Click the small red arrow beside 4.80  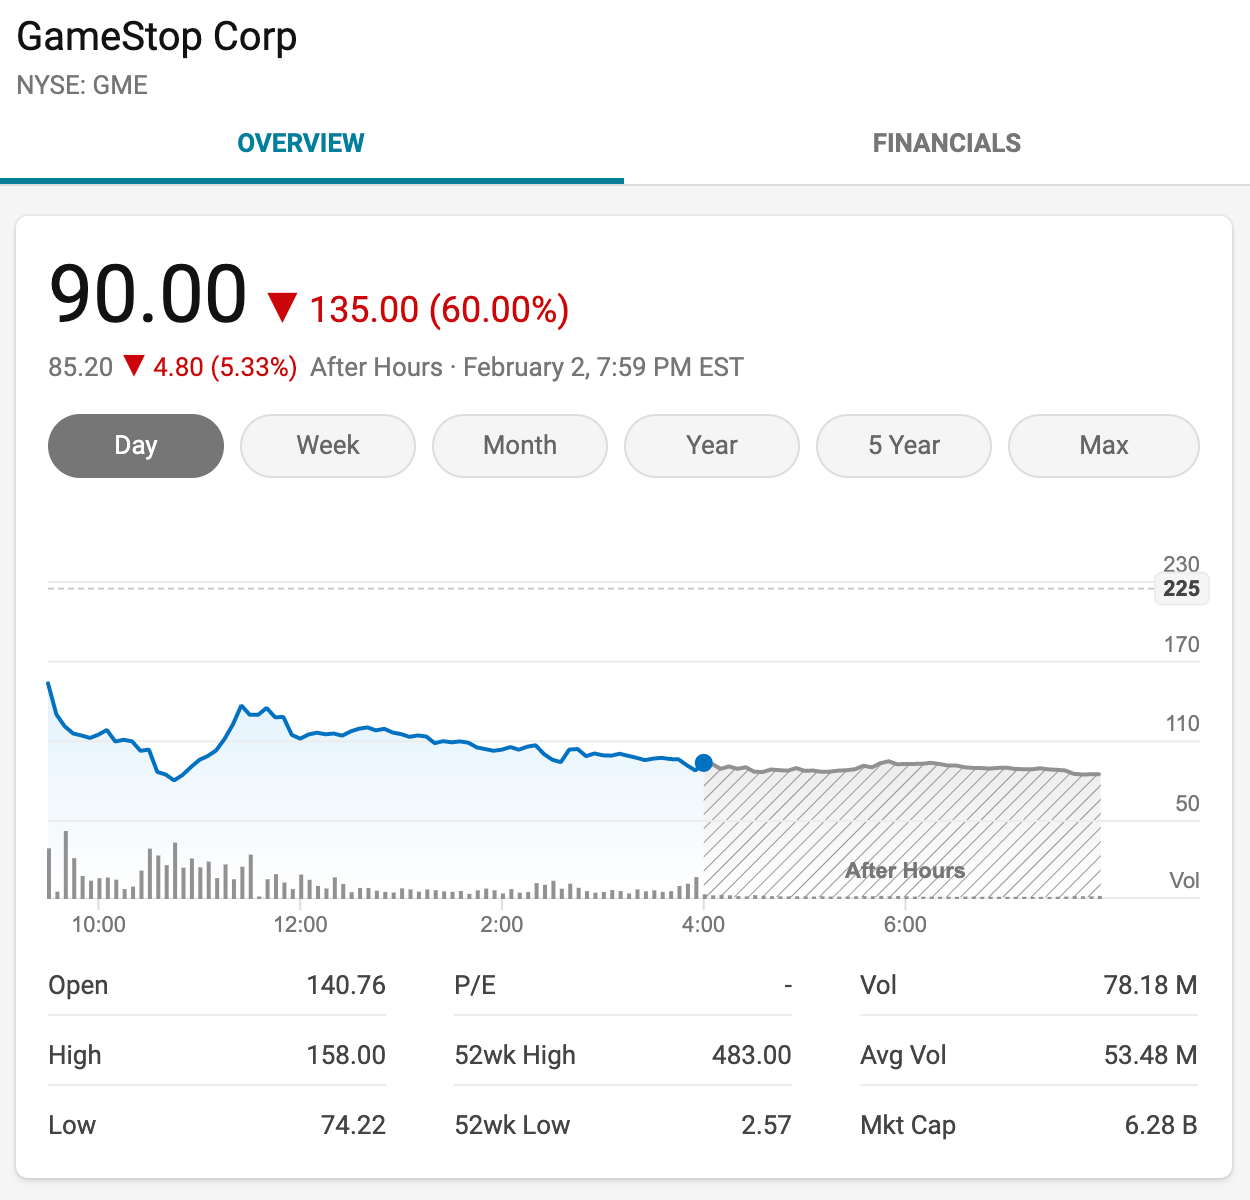point(134,365)
